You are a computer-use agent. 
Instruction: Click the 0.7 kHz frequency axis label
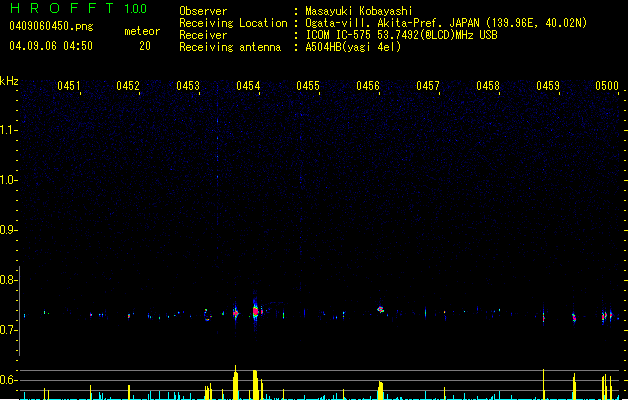click(x=8, y=330)
